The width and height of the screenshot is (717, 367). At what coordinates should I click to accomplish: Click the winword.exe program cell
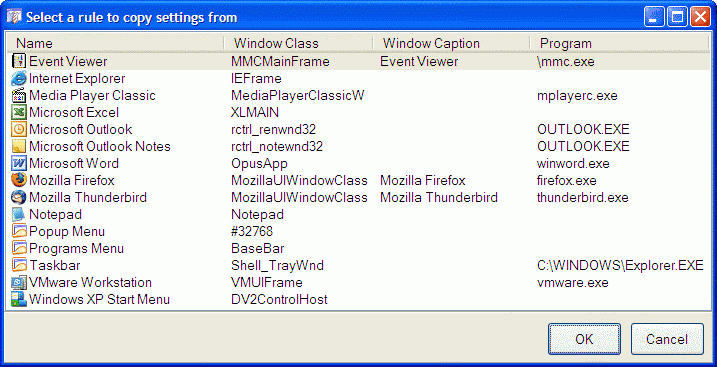(573, 163)
